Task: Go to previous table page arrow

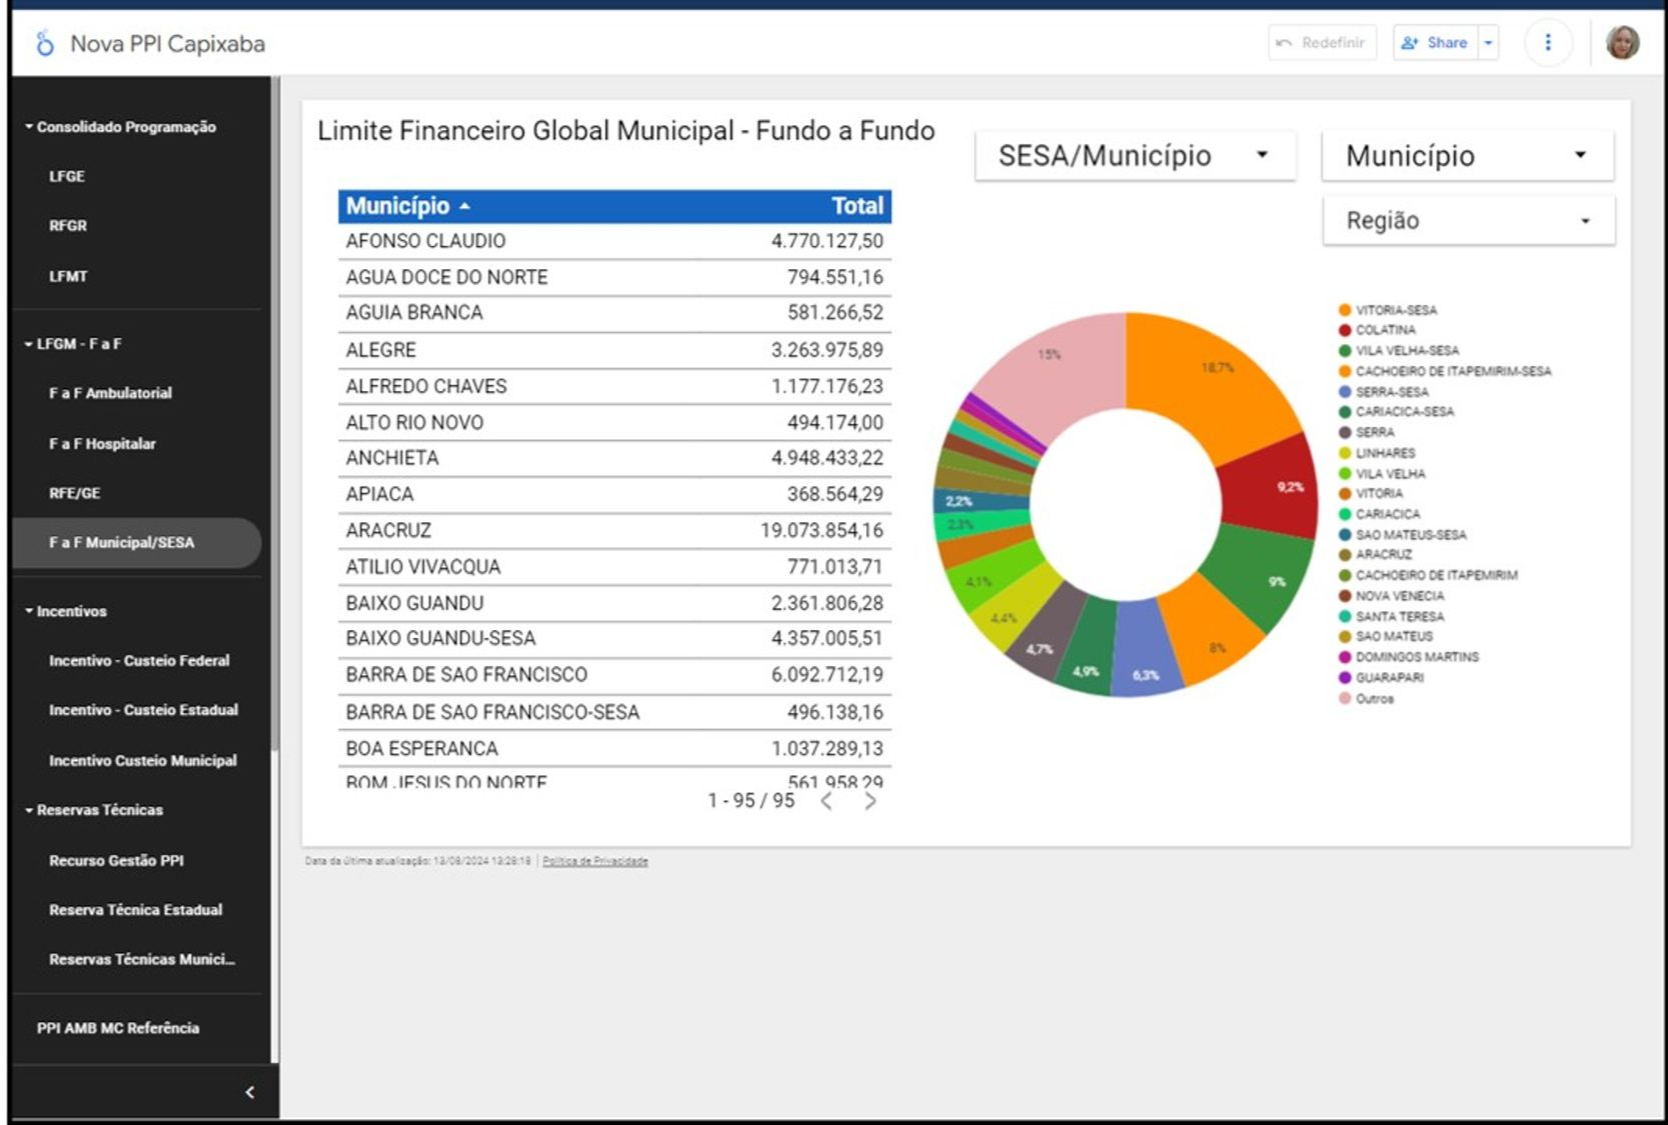Action: click(827, 801)
